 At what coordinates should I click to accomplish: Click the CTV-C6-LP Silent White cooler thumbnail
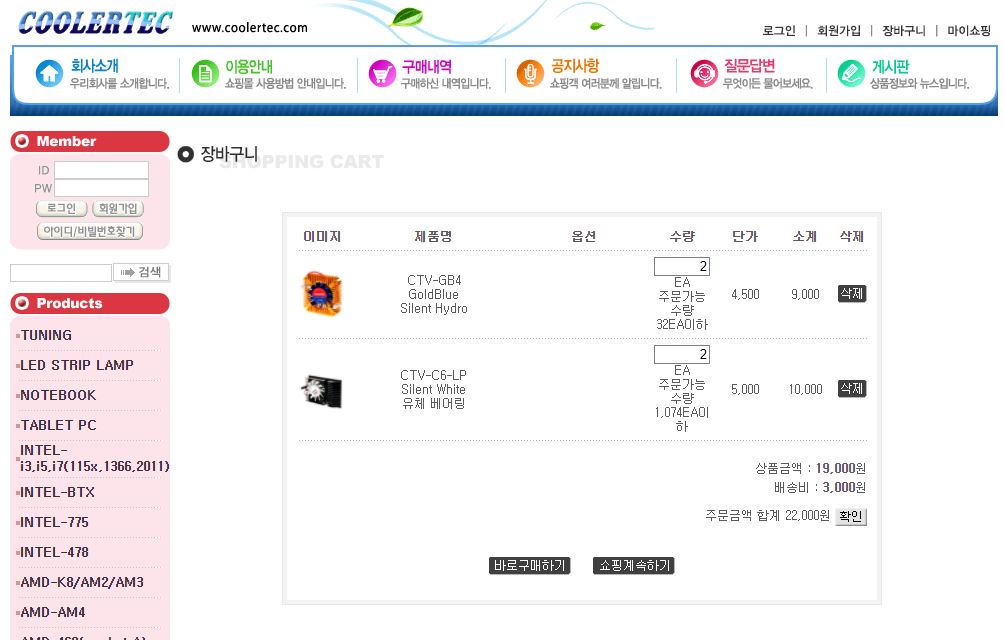click(322, 390)
